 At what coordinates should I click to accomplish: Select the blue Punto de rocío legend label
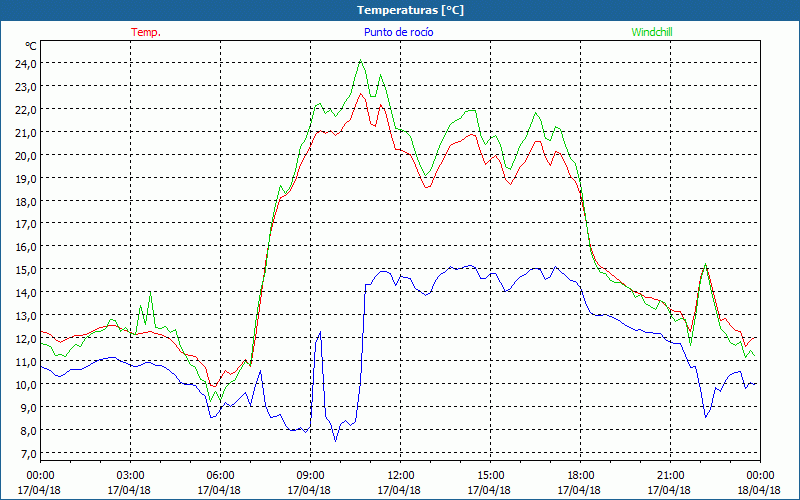(398, 32)
